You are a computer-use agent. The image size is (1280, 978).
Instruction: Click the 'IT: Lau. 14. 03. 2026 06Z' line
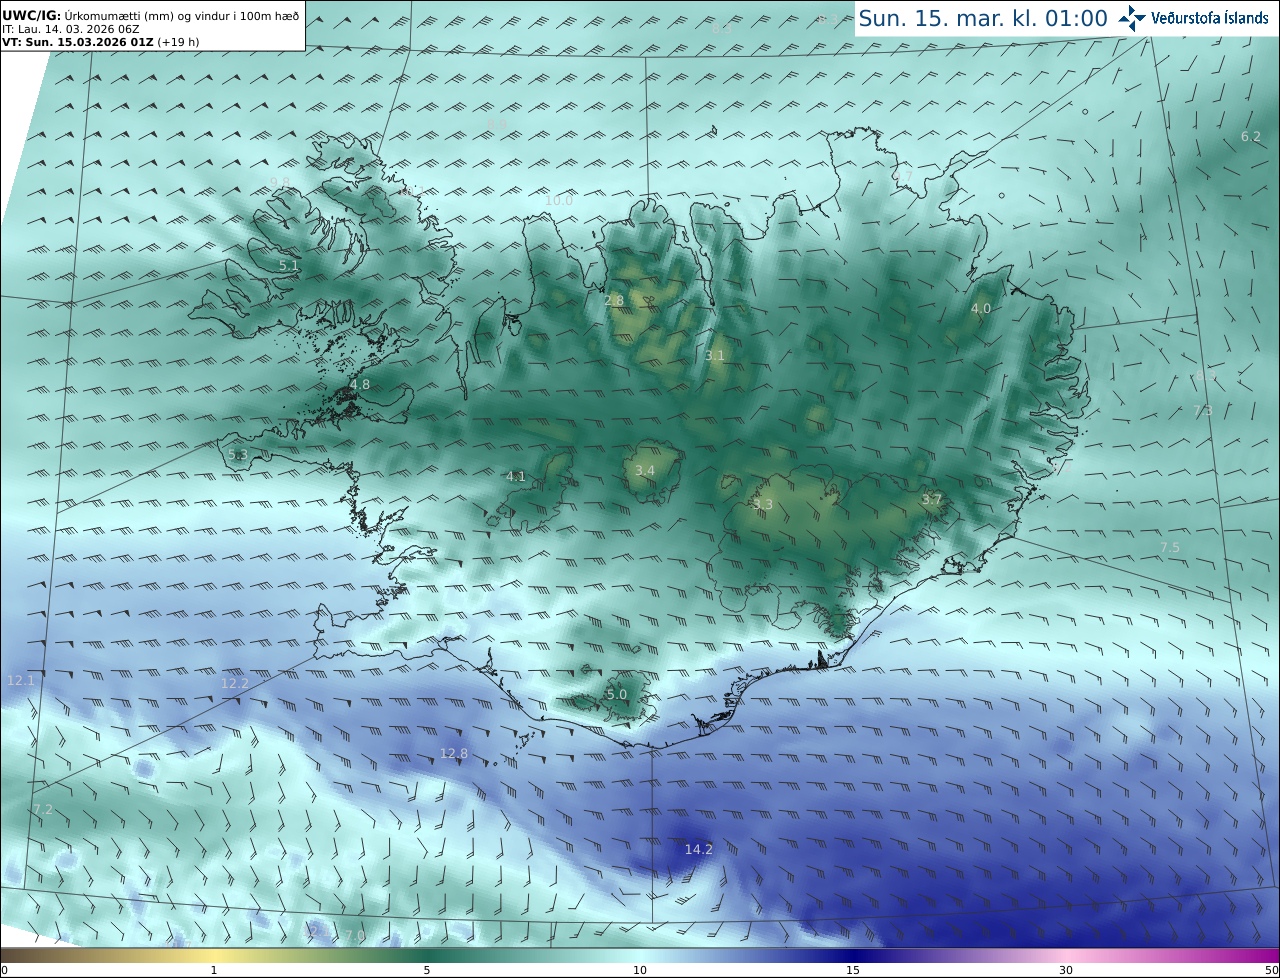coord(71,29)
